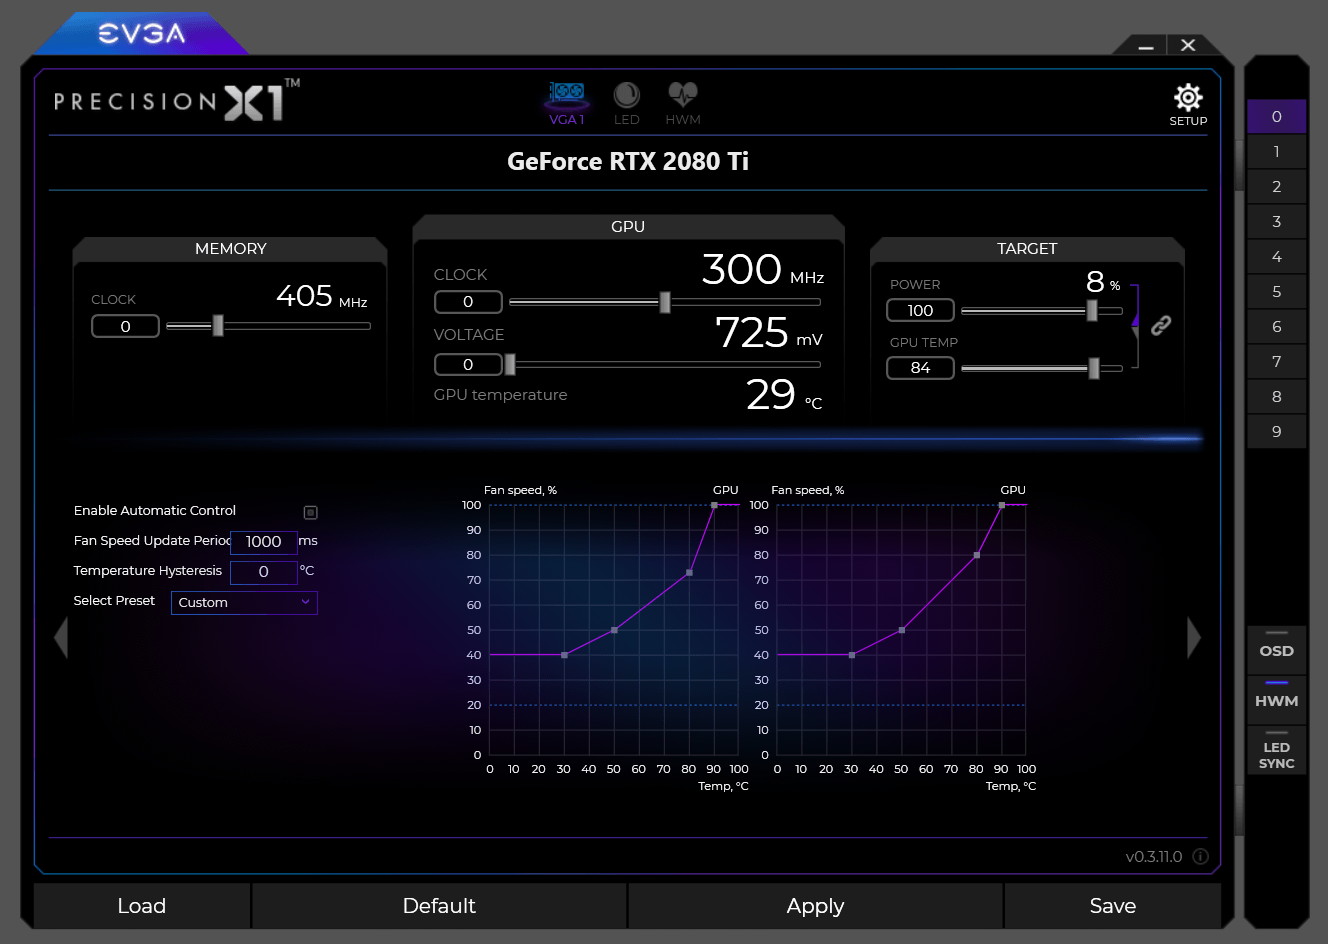This screenshot has width=1328, height=944.
Task: Click right fan curve point at 80%
Action: pos(977,555)
